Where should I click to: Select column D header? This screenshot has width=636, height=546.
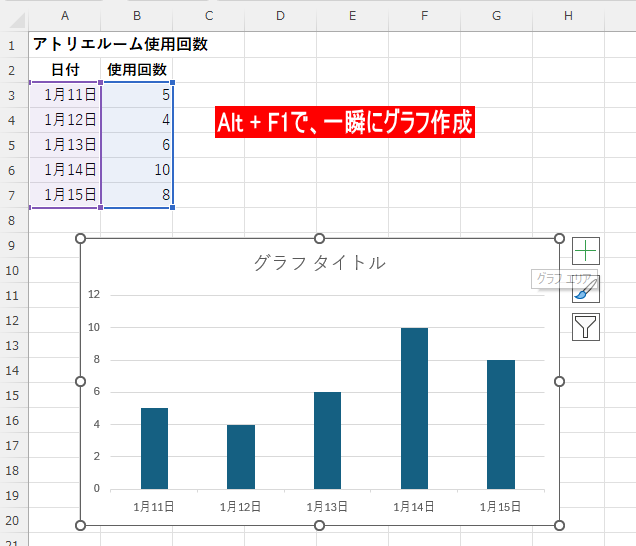coord(280,16)
